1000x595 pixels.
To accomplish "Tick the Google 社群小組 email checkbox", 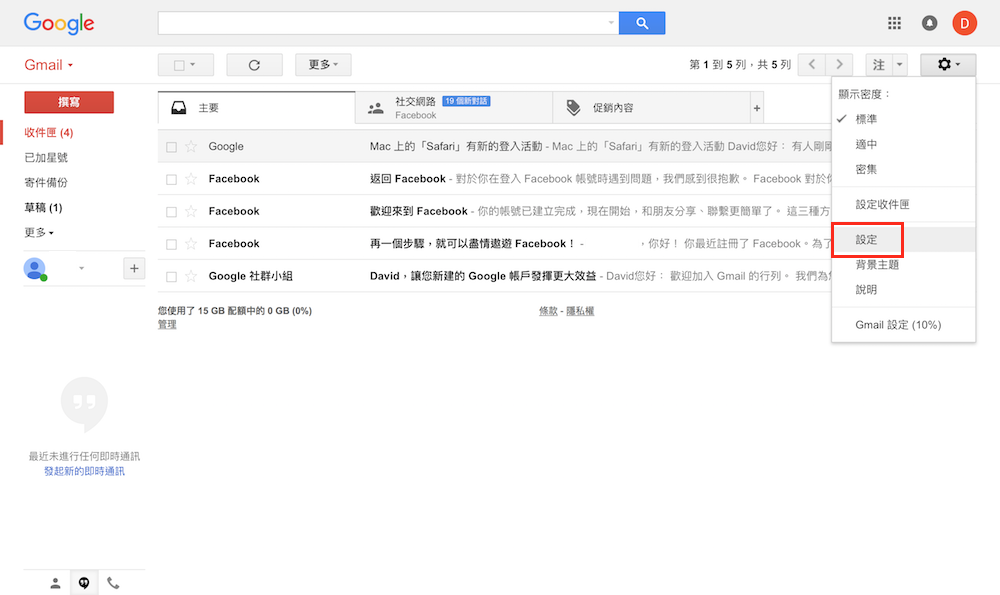I will [x=171, y=276].
